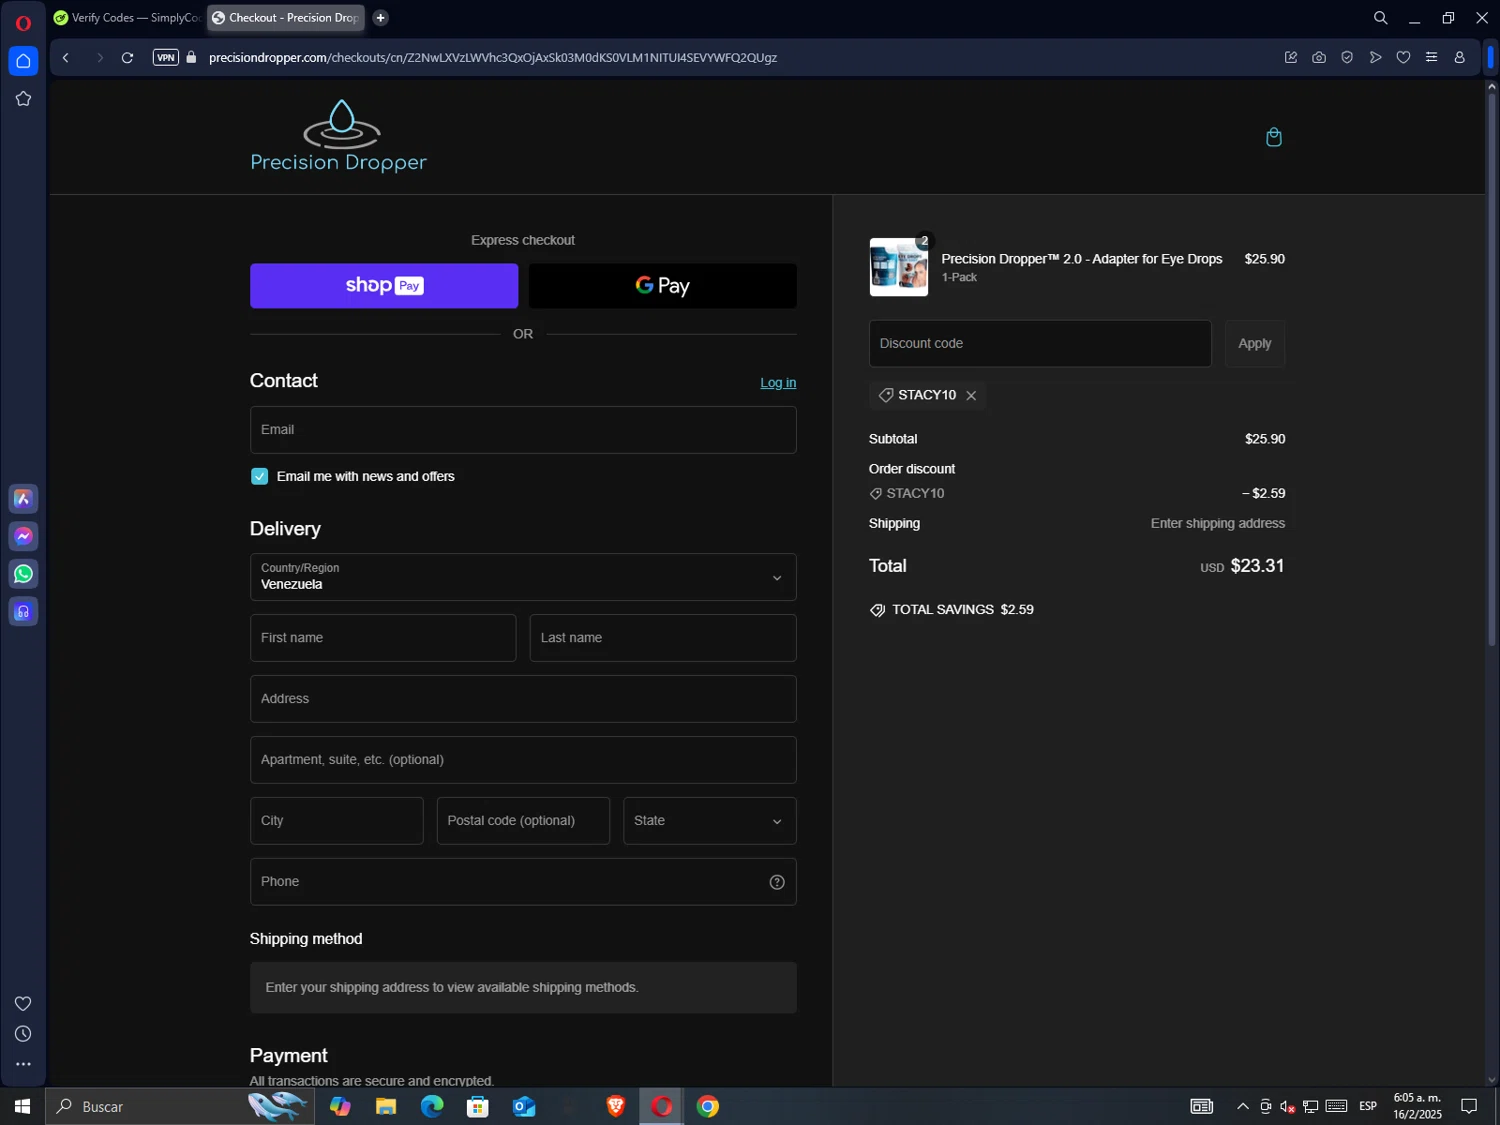Viewport: 1500px width, 1125px height.
Task: Switch to Verify Codes SimplyCodes tab
Action: (127, 18)
